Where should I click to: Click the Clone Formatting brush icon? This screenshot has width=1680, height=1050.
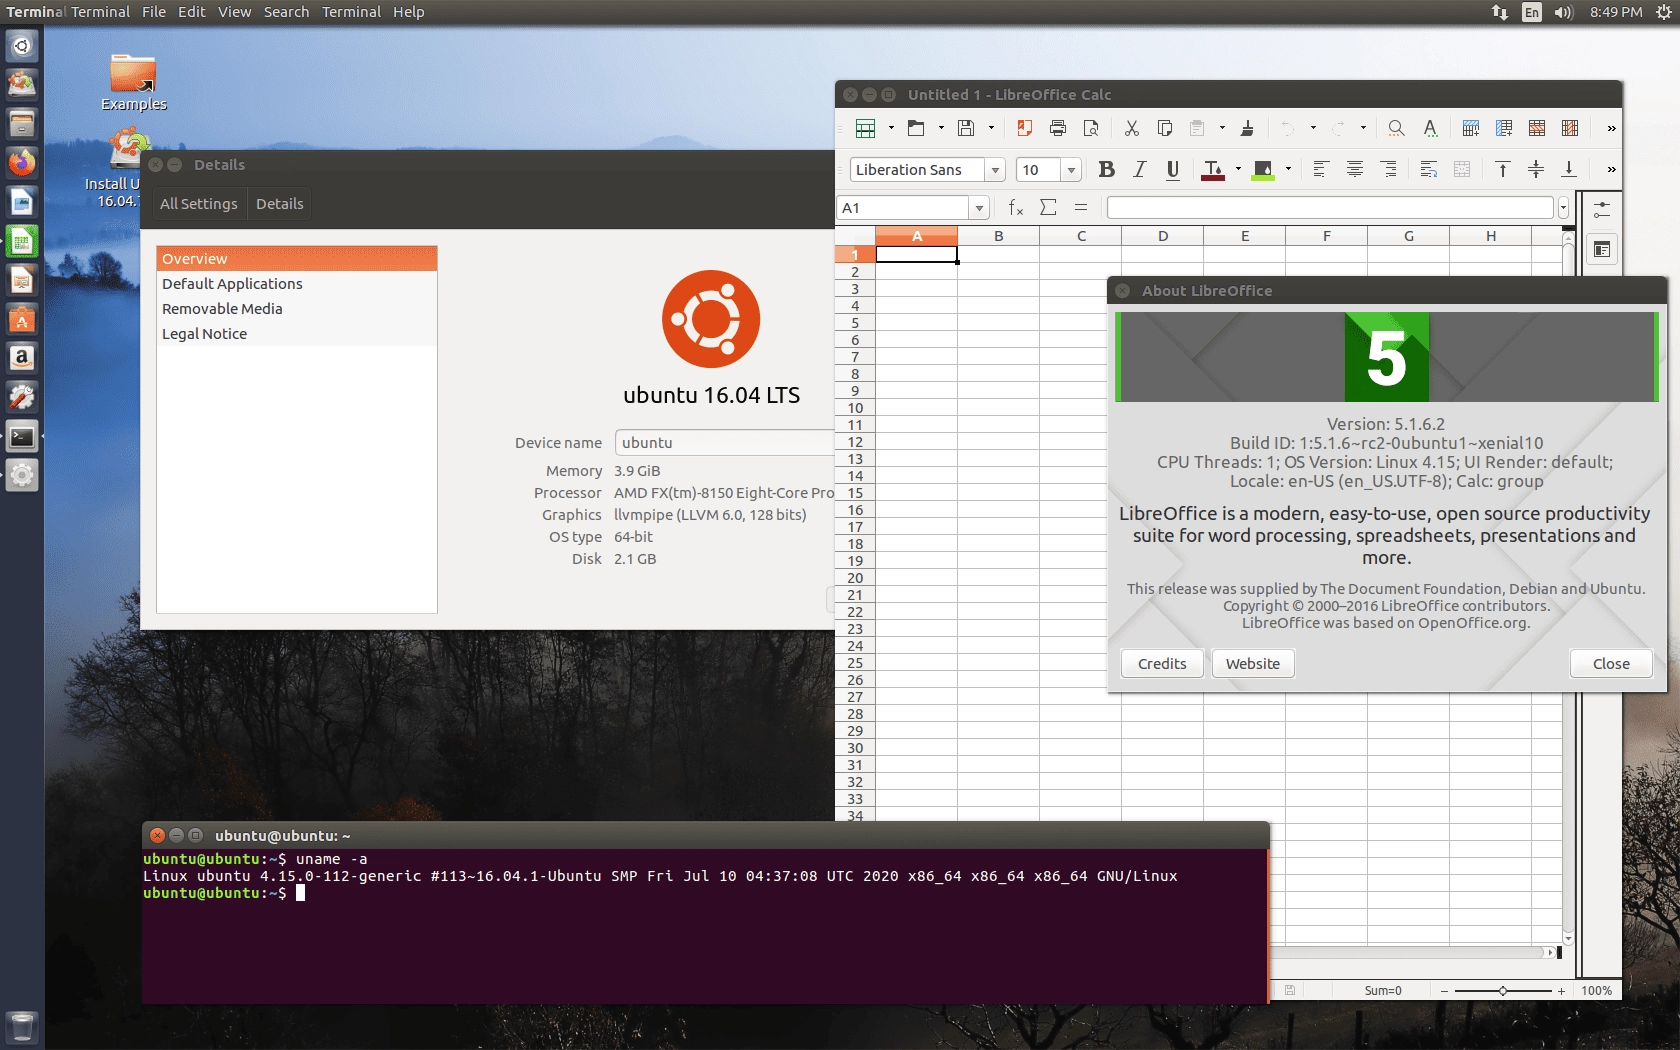point(1247,128)
